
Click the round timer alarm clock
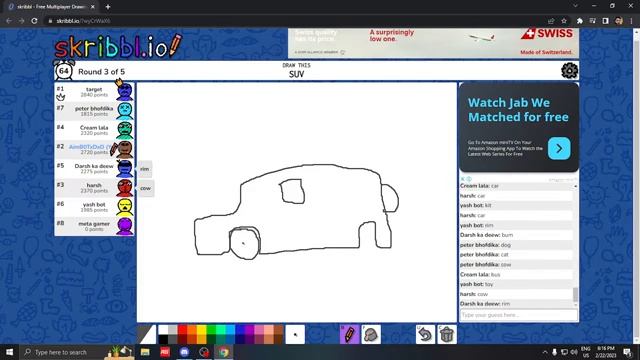pyautogui.click(x=64, y=71)
